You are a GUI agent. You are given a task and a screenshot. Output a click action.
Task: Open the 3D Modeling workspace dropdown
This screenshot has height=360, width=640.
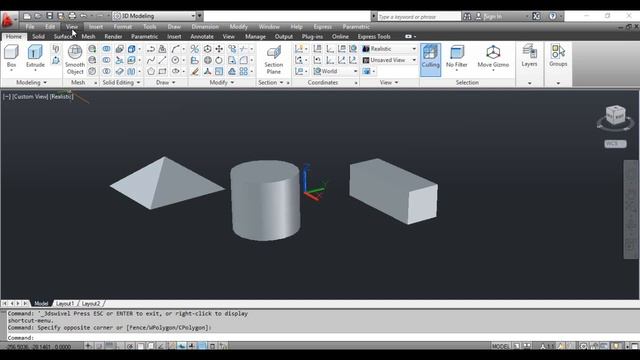155,16
